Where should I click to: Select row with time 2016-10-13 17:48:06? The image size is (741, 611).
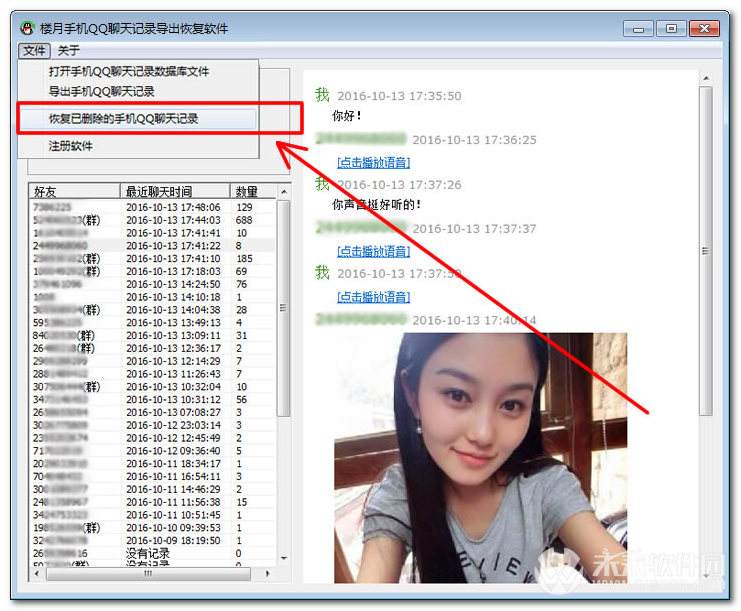[x=152, y=207]
